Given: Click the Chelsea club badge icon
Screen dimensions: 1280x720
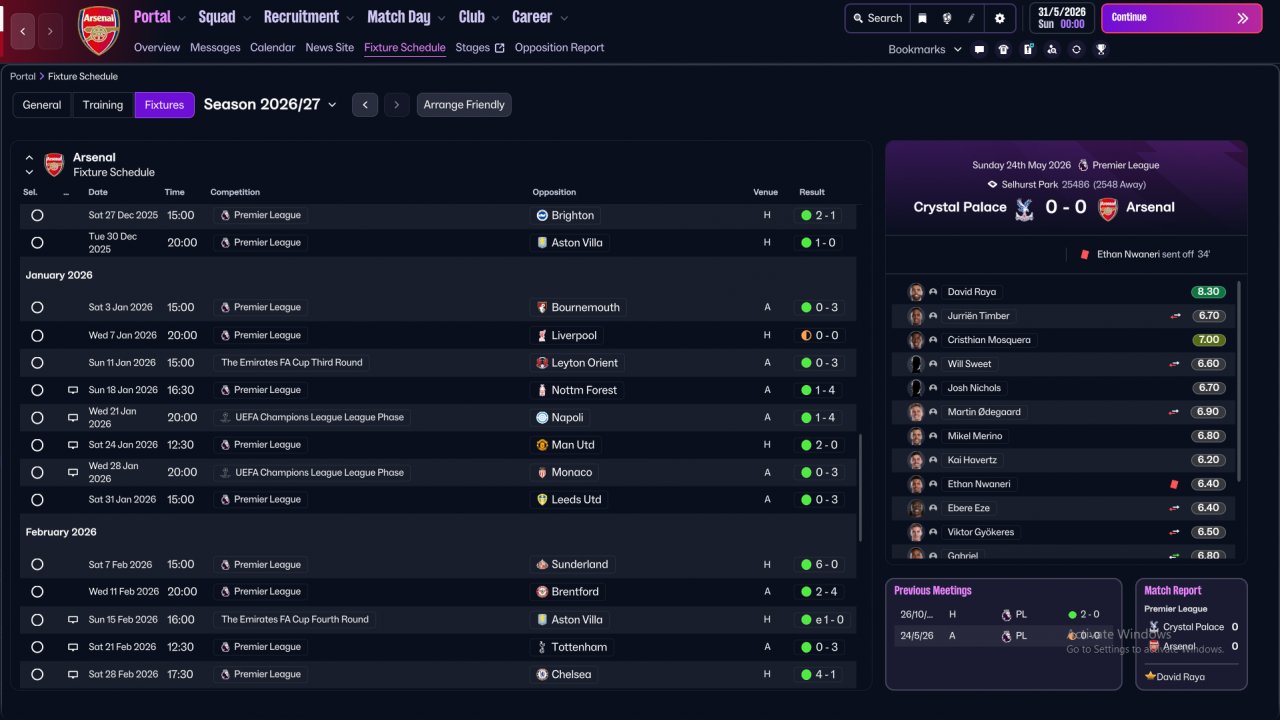Looking at the screenshot, I should click(x=542, y=674).
